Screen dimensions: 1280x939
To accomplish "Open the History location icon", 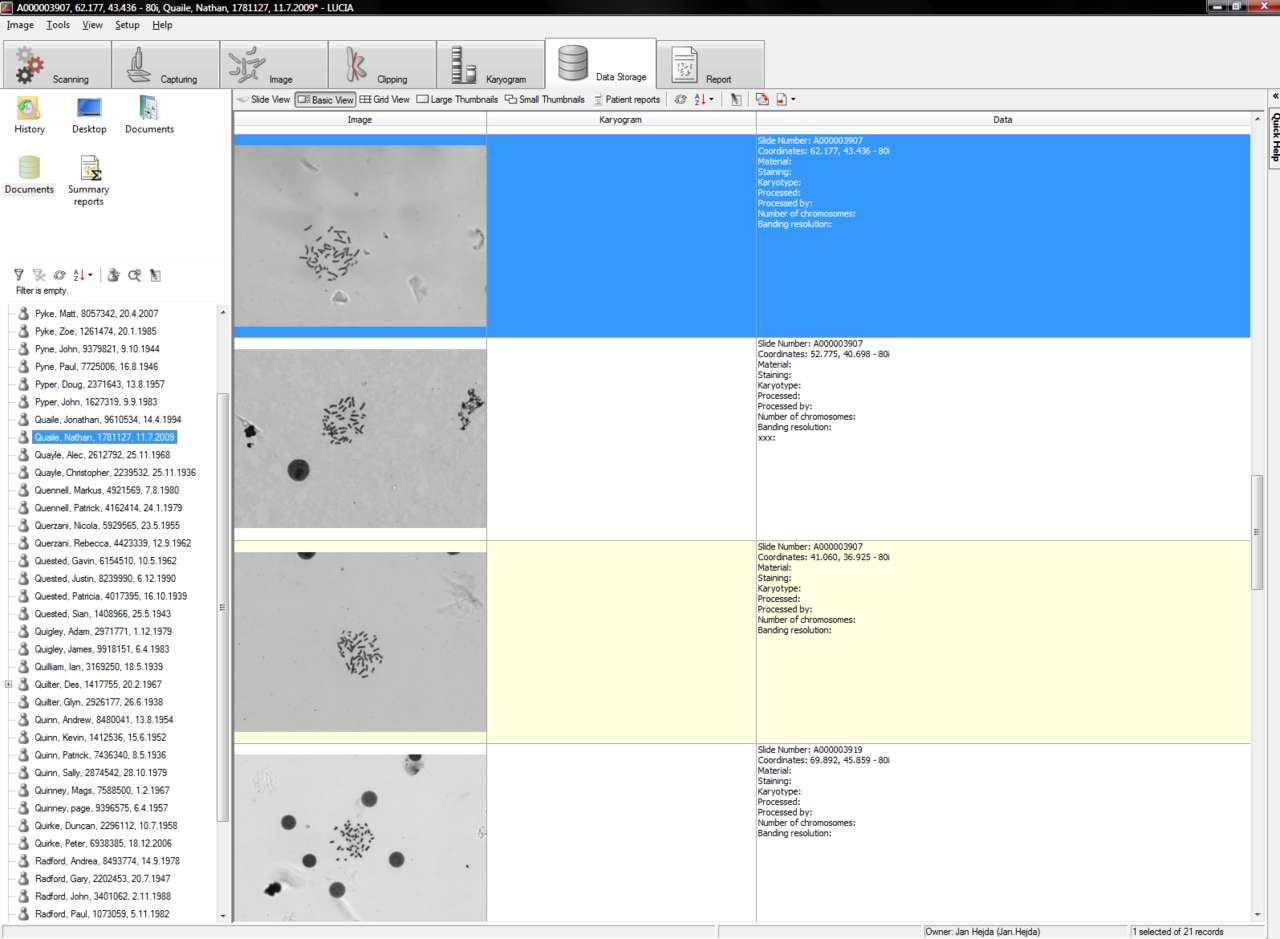I will click(29, 115).
